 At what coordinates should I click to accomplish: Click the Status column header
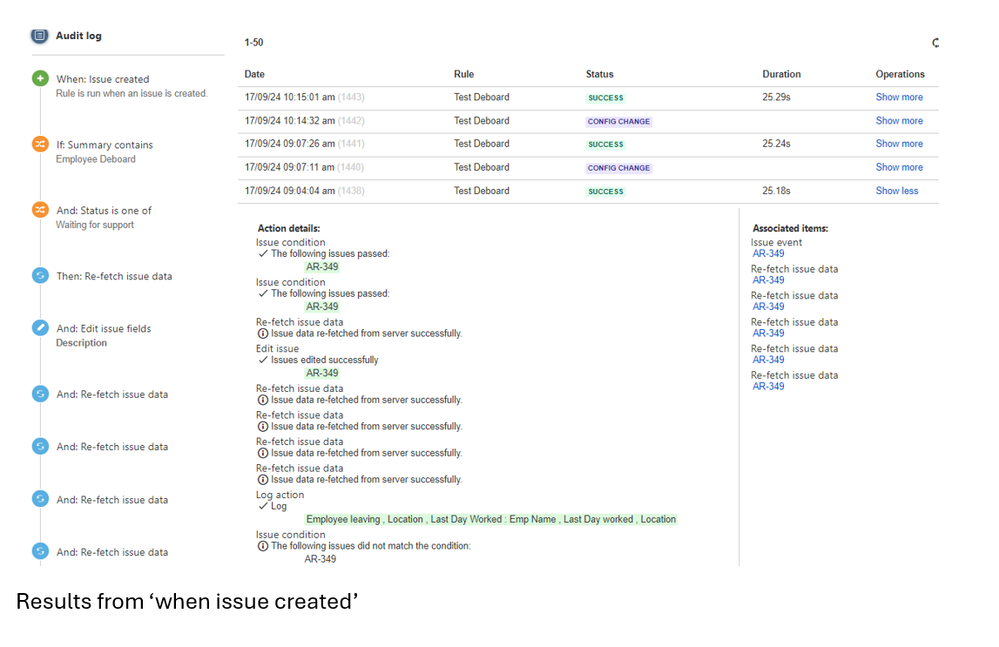(x=600, y=74)
